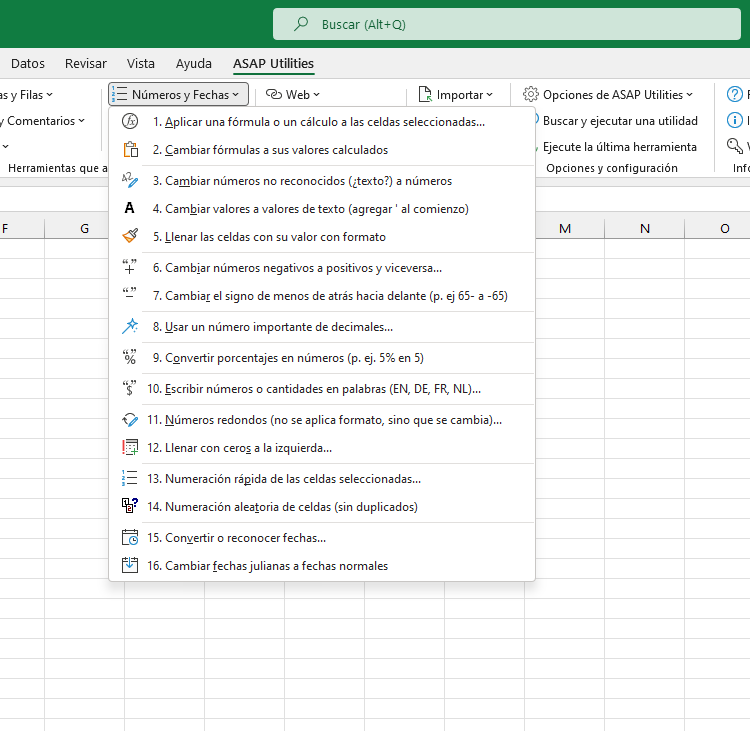Choose Números redondos menu entry
The width and height of the screenshot is (750, 731).
click(321, 420)
